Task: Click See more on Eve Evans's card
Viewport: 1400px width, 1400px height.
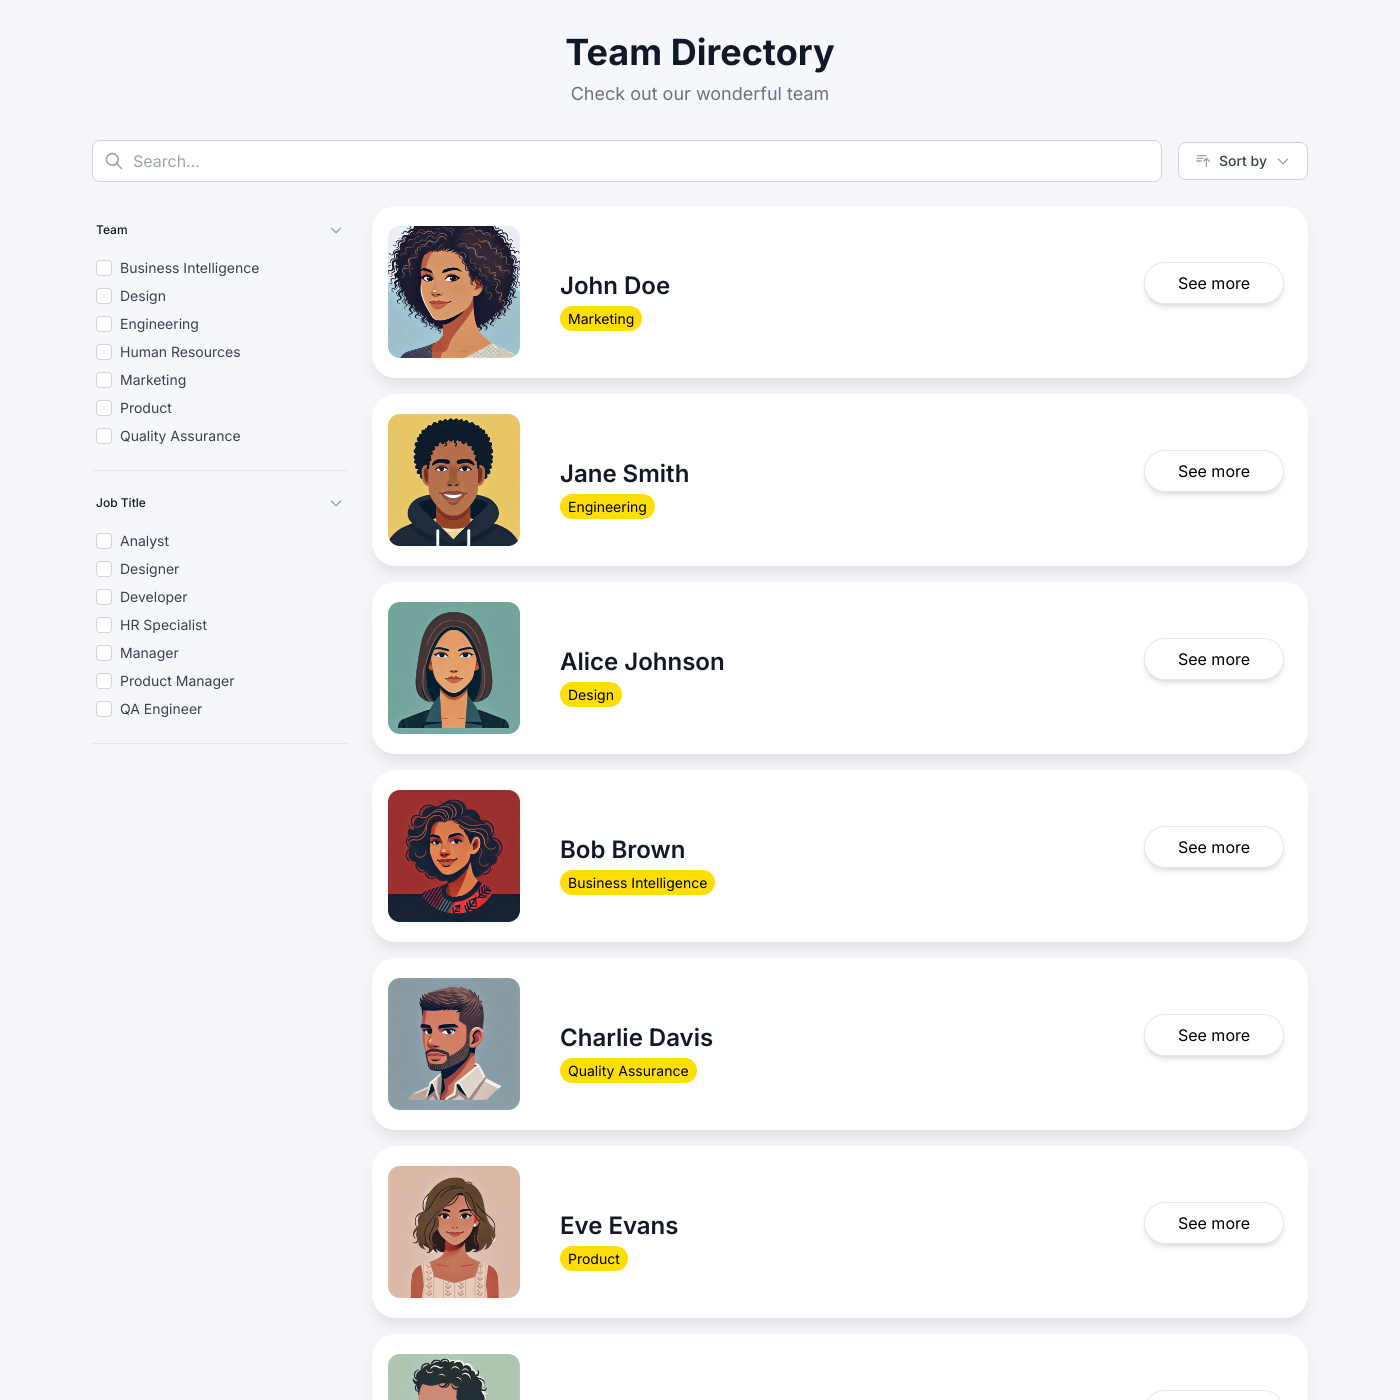Action: (x=1213, y=1223)
